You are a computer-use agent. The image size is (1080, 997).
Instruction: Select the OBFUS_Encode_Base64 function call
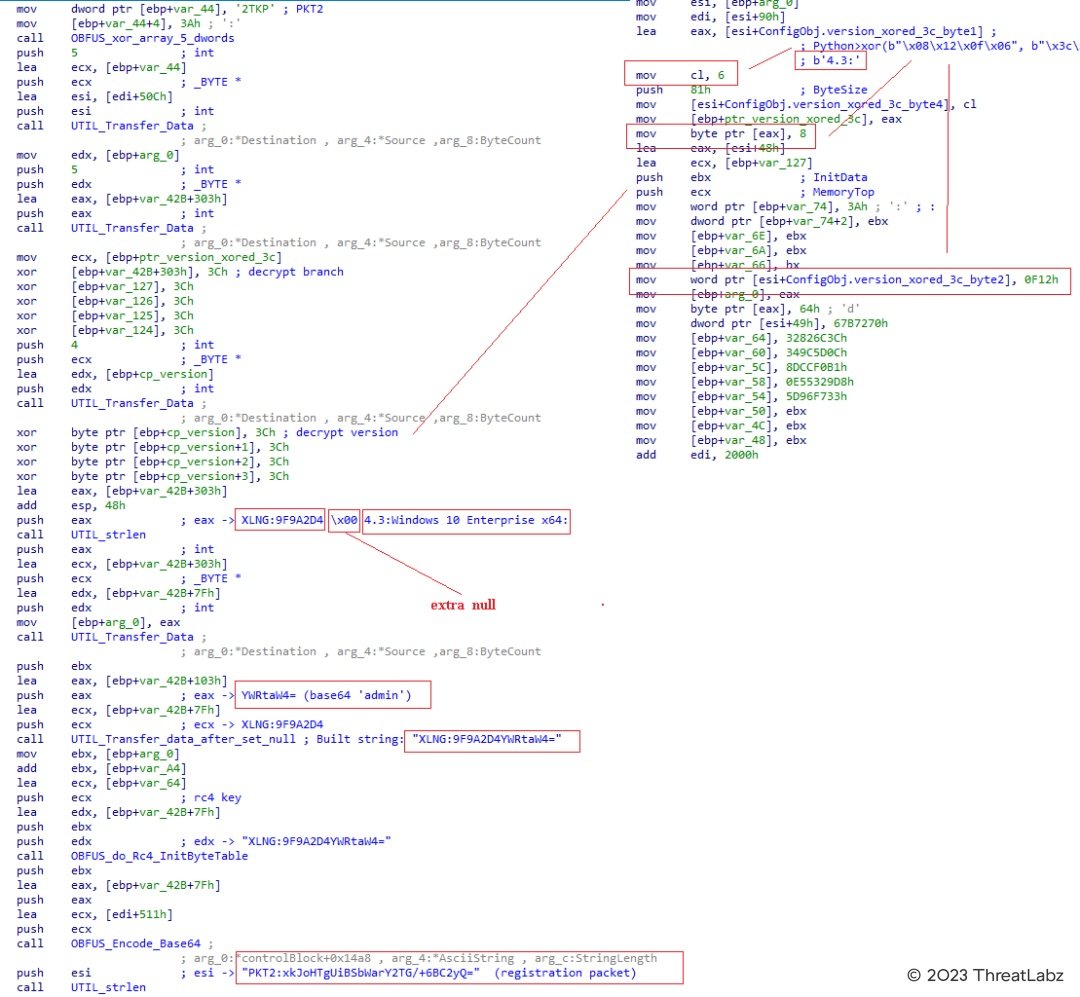click(130, 943)
